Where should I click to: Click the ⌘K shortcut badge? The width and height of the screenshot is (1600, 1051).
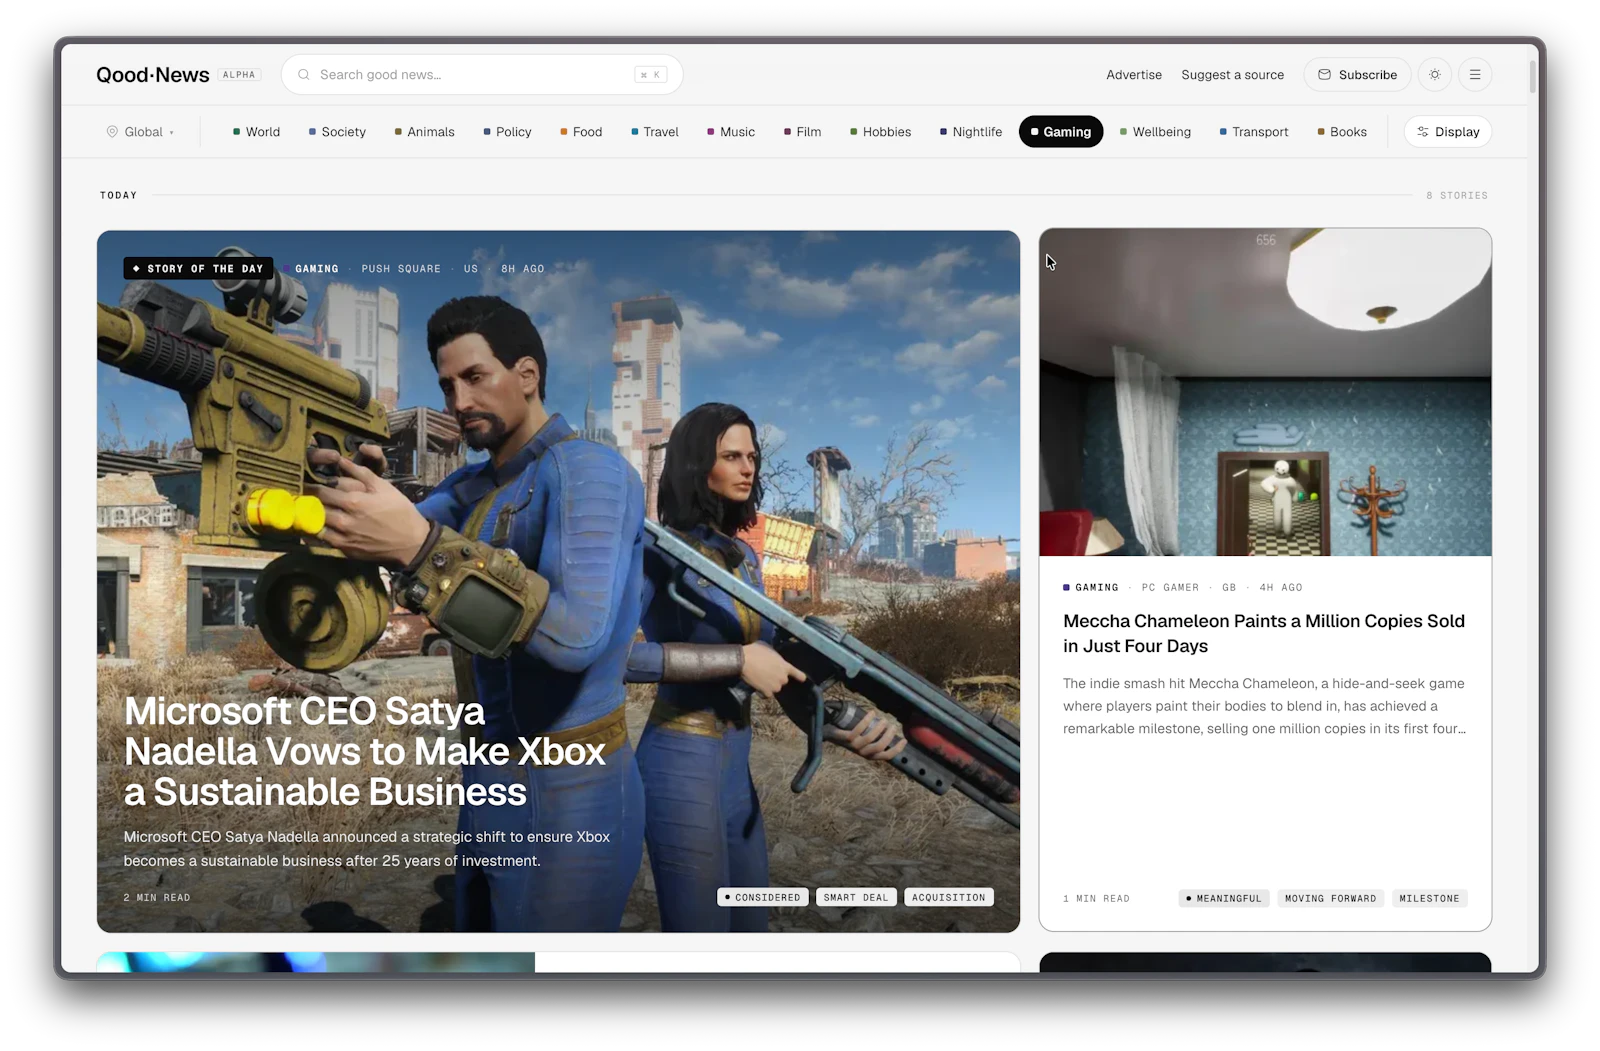[650, 75]
